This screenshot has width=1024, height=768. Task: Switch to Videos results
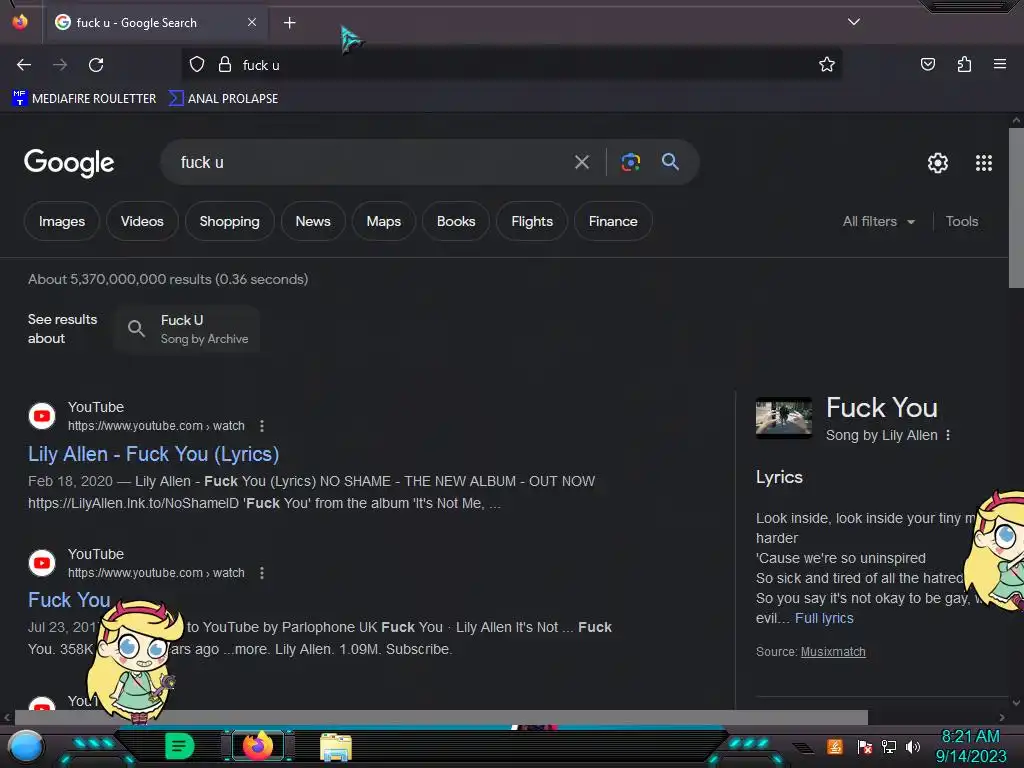142,221
